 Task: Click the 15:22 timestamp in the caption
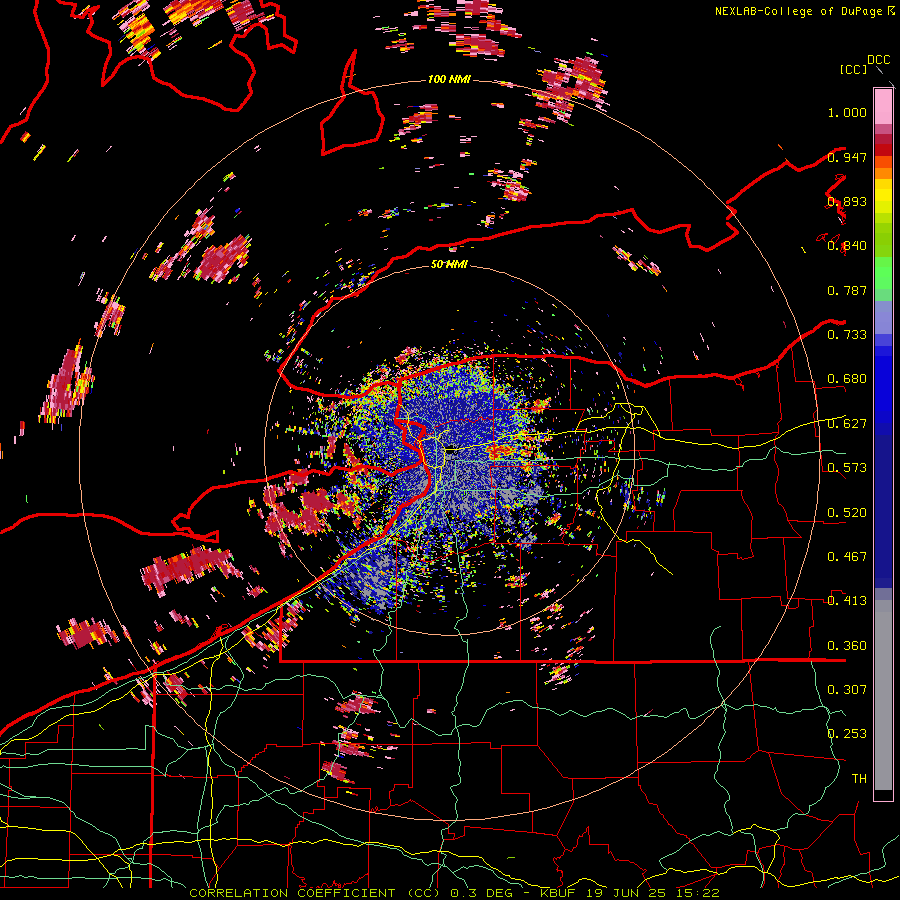tap(697, 893)
